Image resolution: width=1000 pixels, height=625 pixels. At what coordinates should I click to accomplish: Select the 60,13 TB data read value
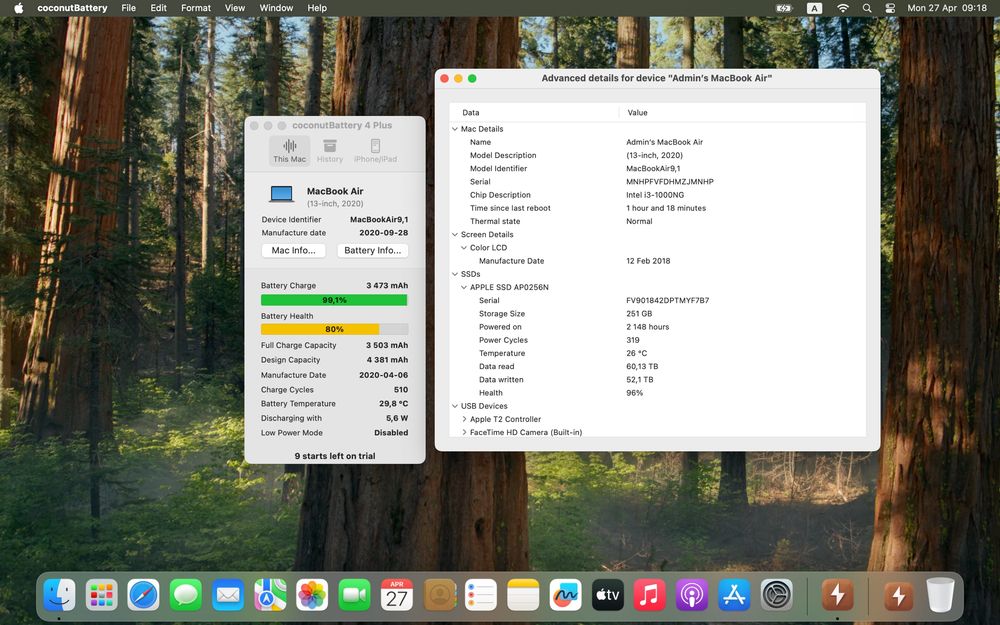(642, 367)
